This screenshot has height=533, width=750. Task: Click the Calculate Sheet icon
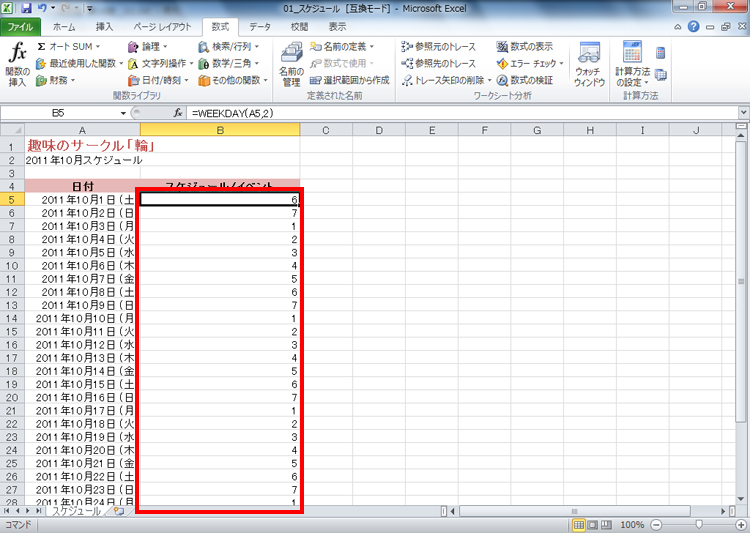click(661, 74)
